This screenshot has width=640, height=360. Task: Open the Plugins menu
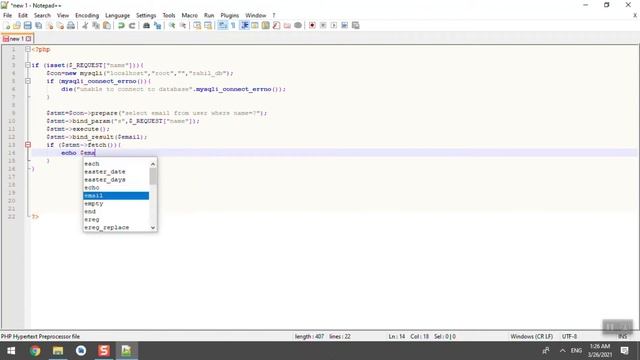pyautogui.click(x=229, y=15)
